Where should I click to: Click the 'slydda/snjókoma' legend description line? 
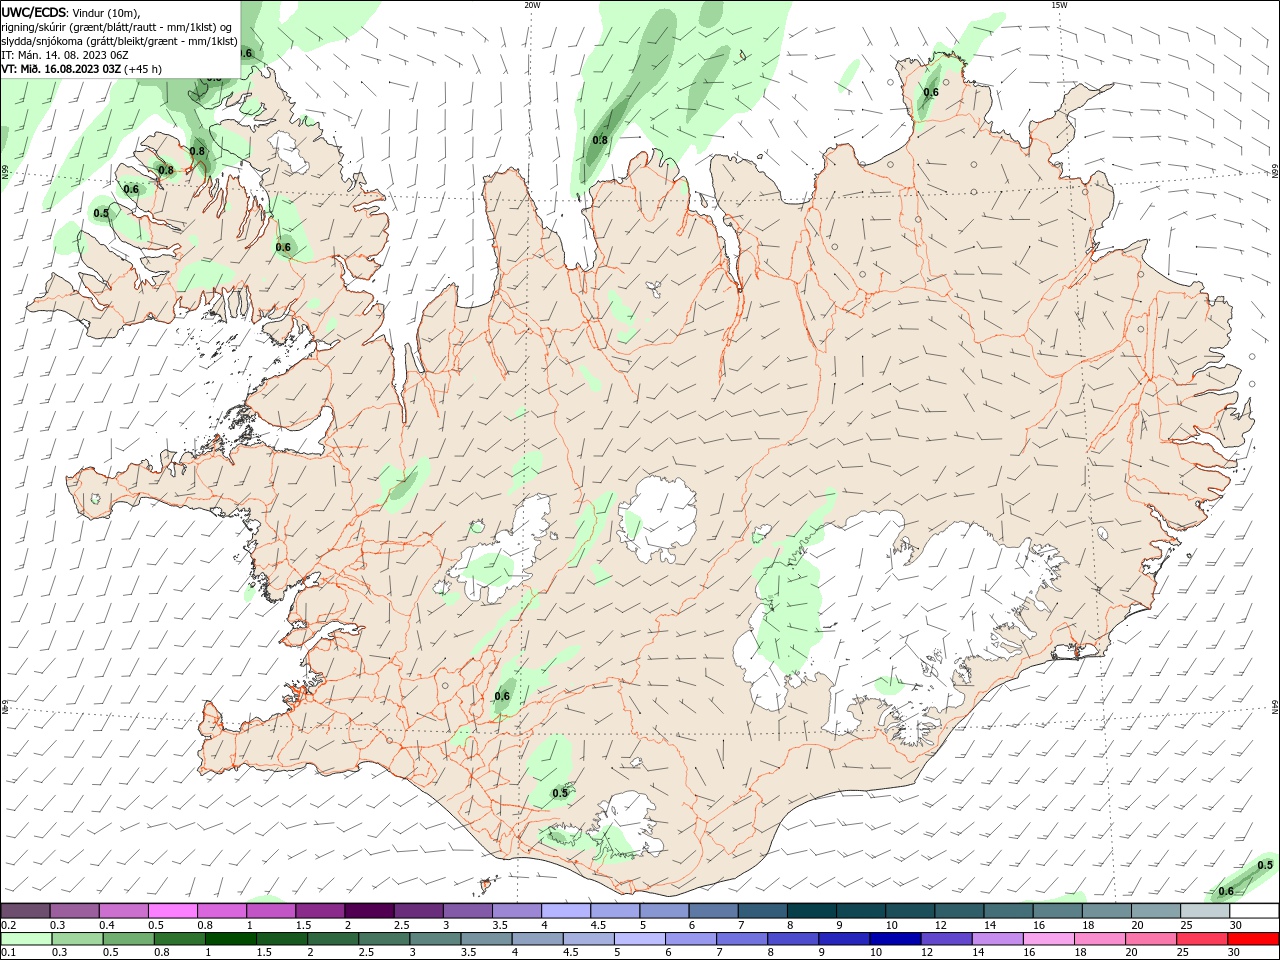click(x=119, y=41)
